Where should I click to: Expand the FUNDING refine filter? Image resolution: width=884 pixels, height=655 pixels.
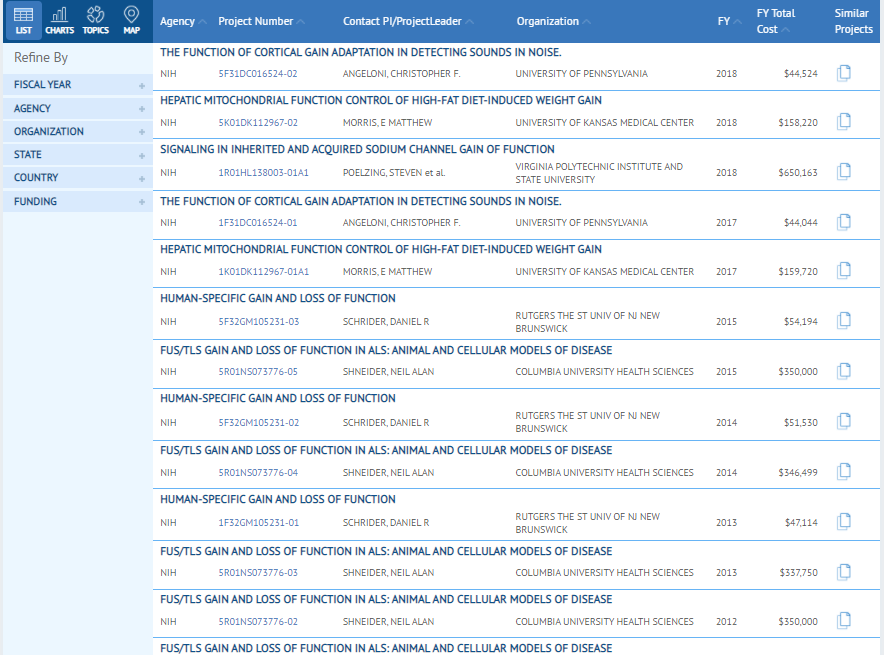[78, 201]
